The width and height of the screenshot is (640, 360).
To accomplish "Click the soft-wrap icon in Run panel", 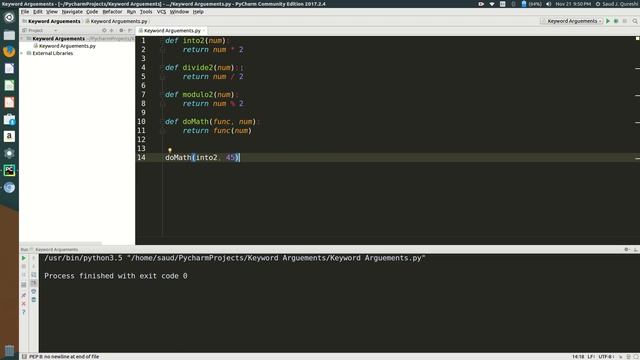I will [x=33, y=275].
